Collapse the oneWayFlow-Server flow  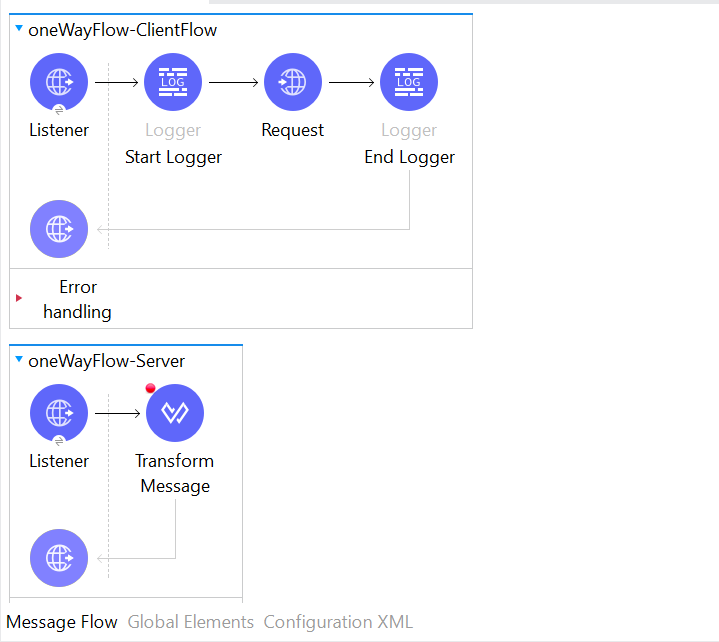pyautogui.click(x=19, y=360)
